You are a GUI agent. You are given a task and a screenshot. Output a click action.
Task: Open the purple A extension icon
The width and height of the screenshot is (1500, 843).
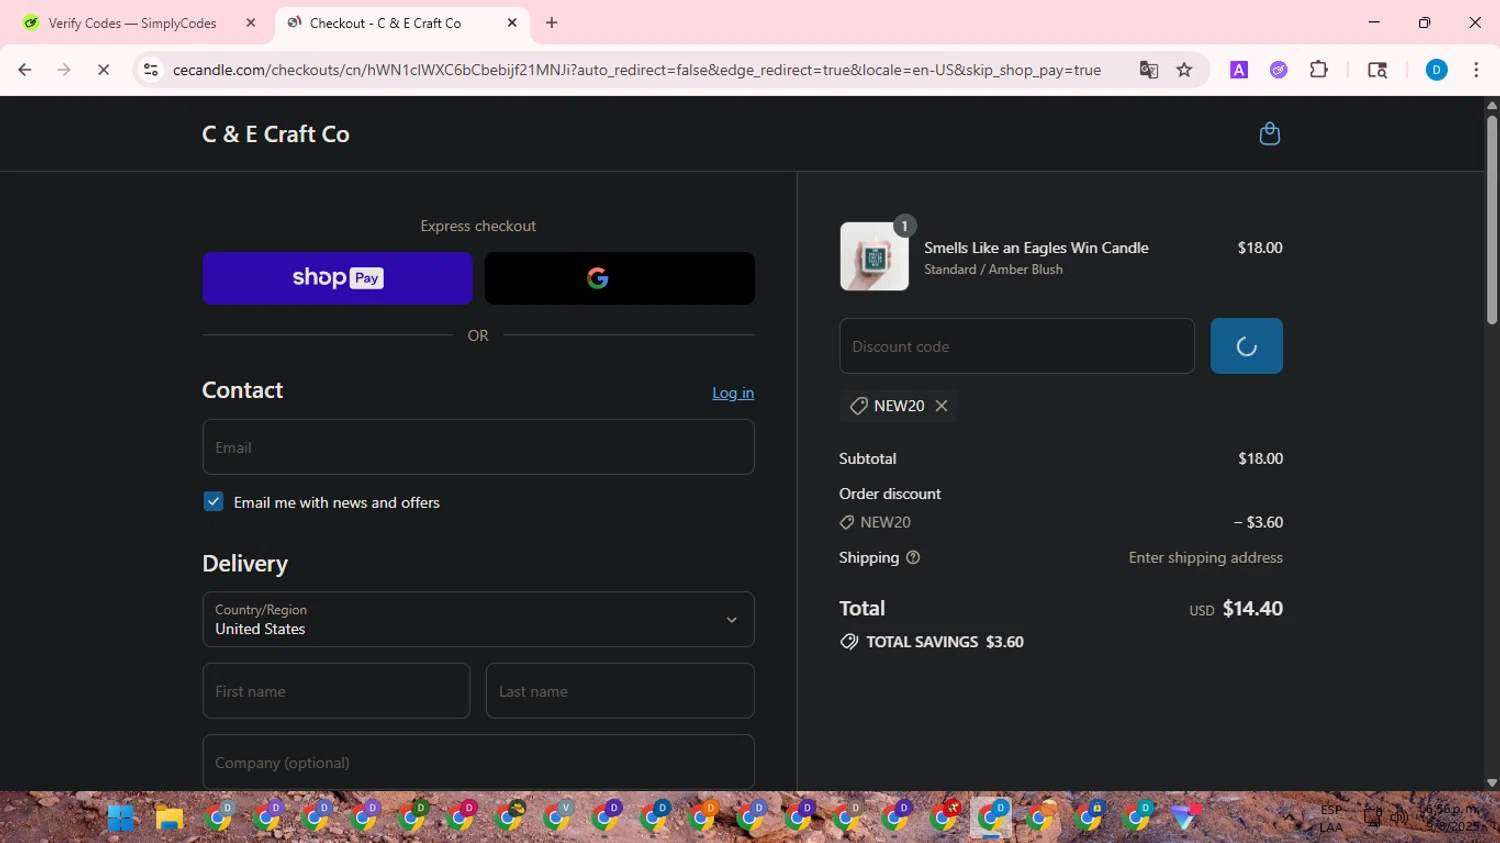(x=1239, y=70)
